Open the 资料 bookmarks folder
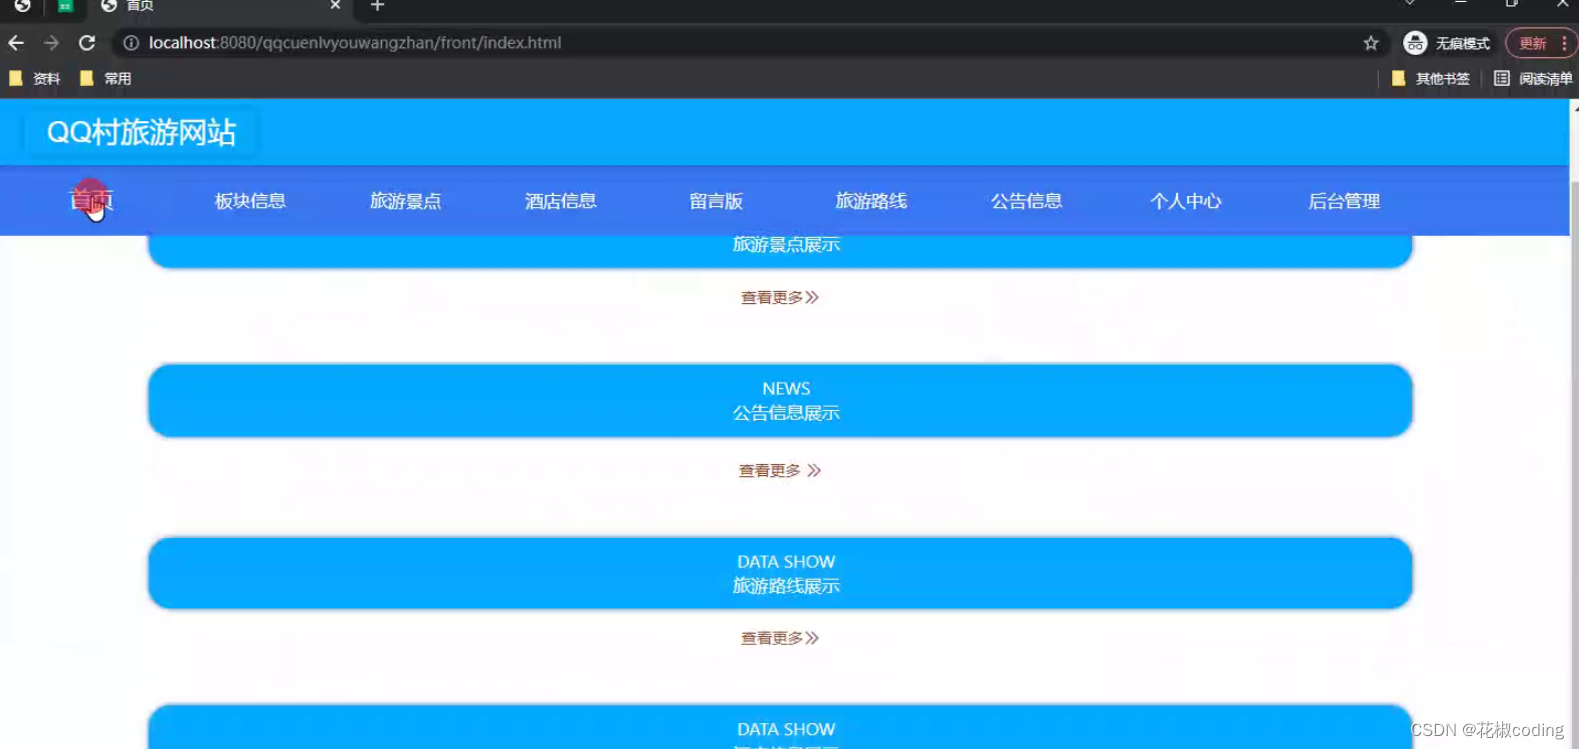The image size is (1579, 749). 35,78
